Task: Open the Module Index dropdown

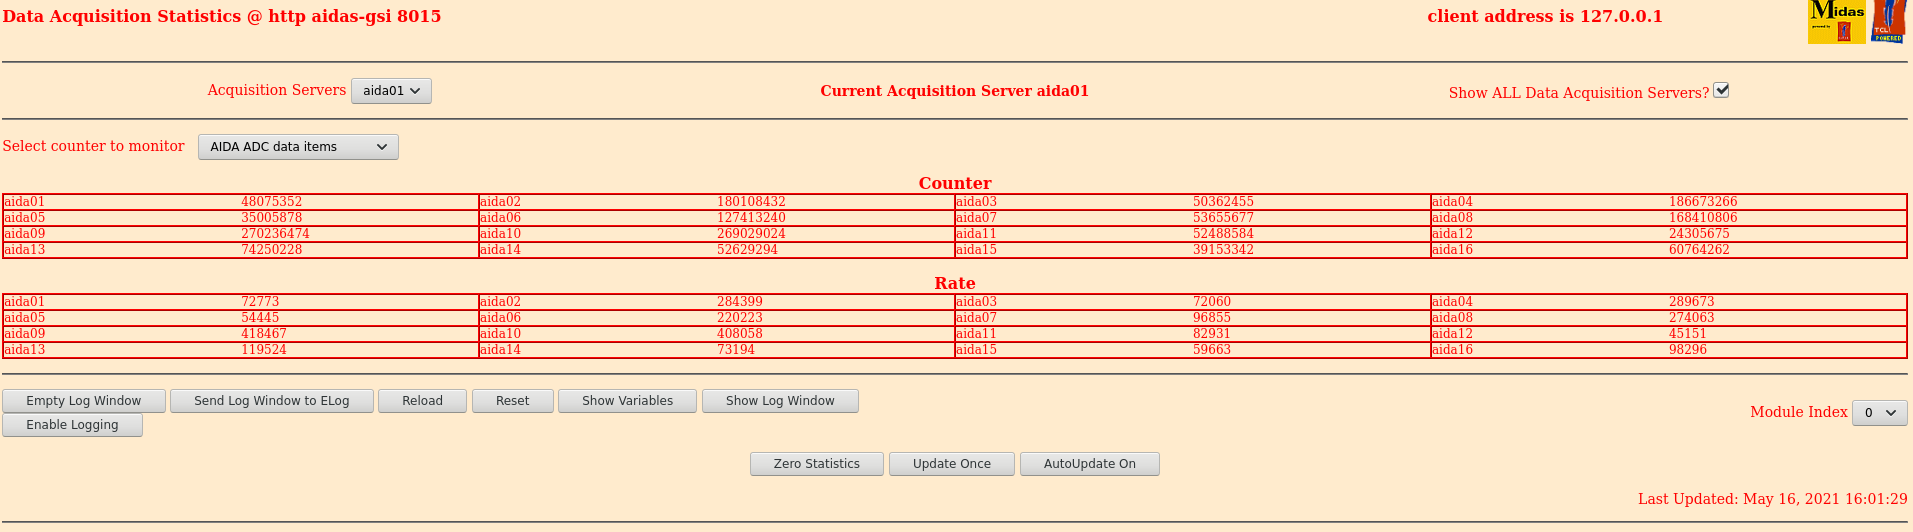Action: pyautogui.click(x=1880, y=412)
